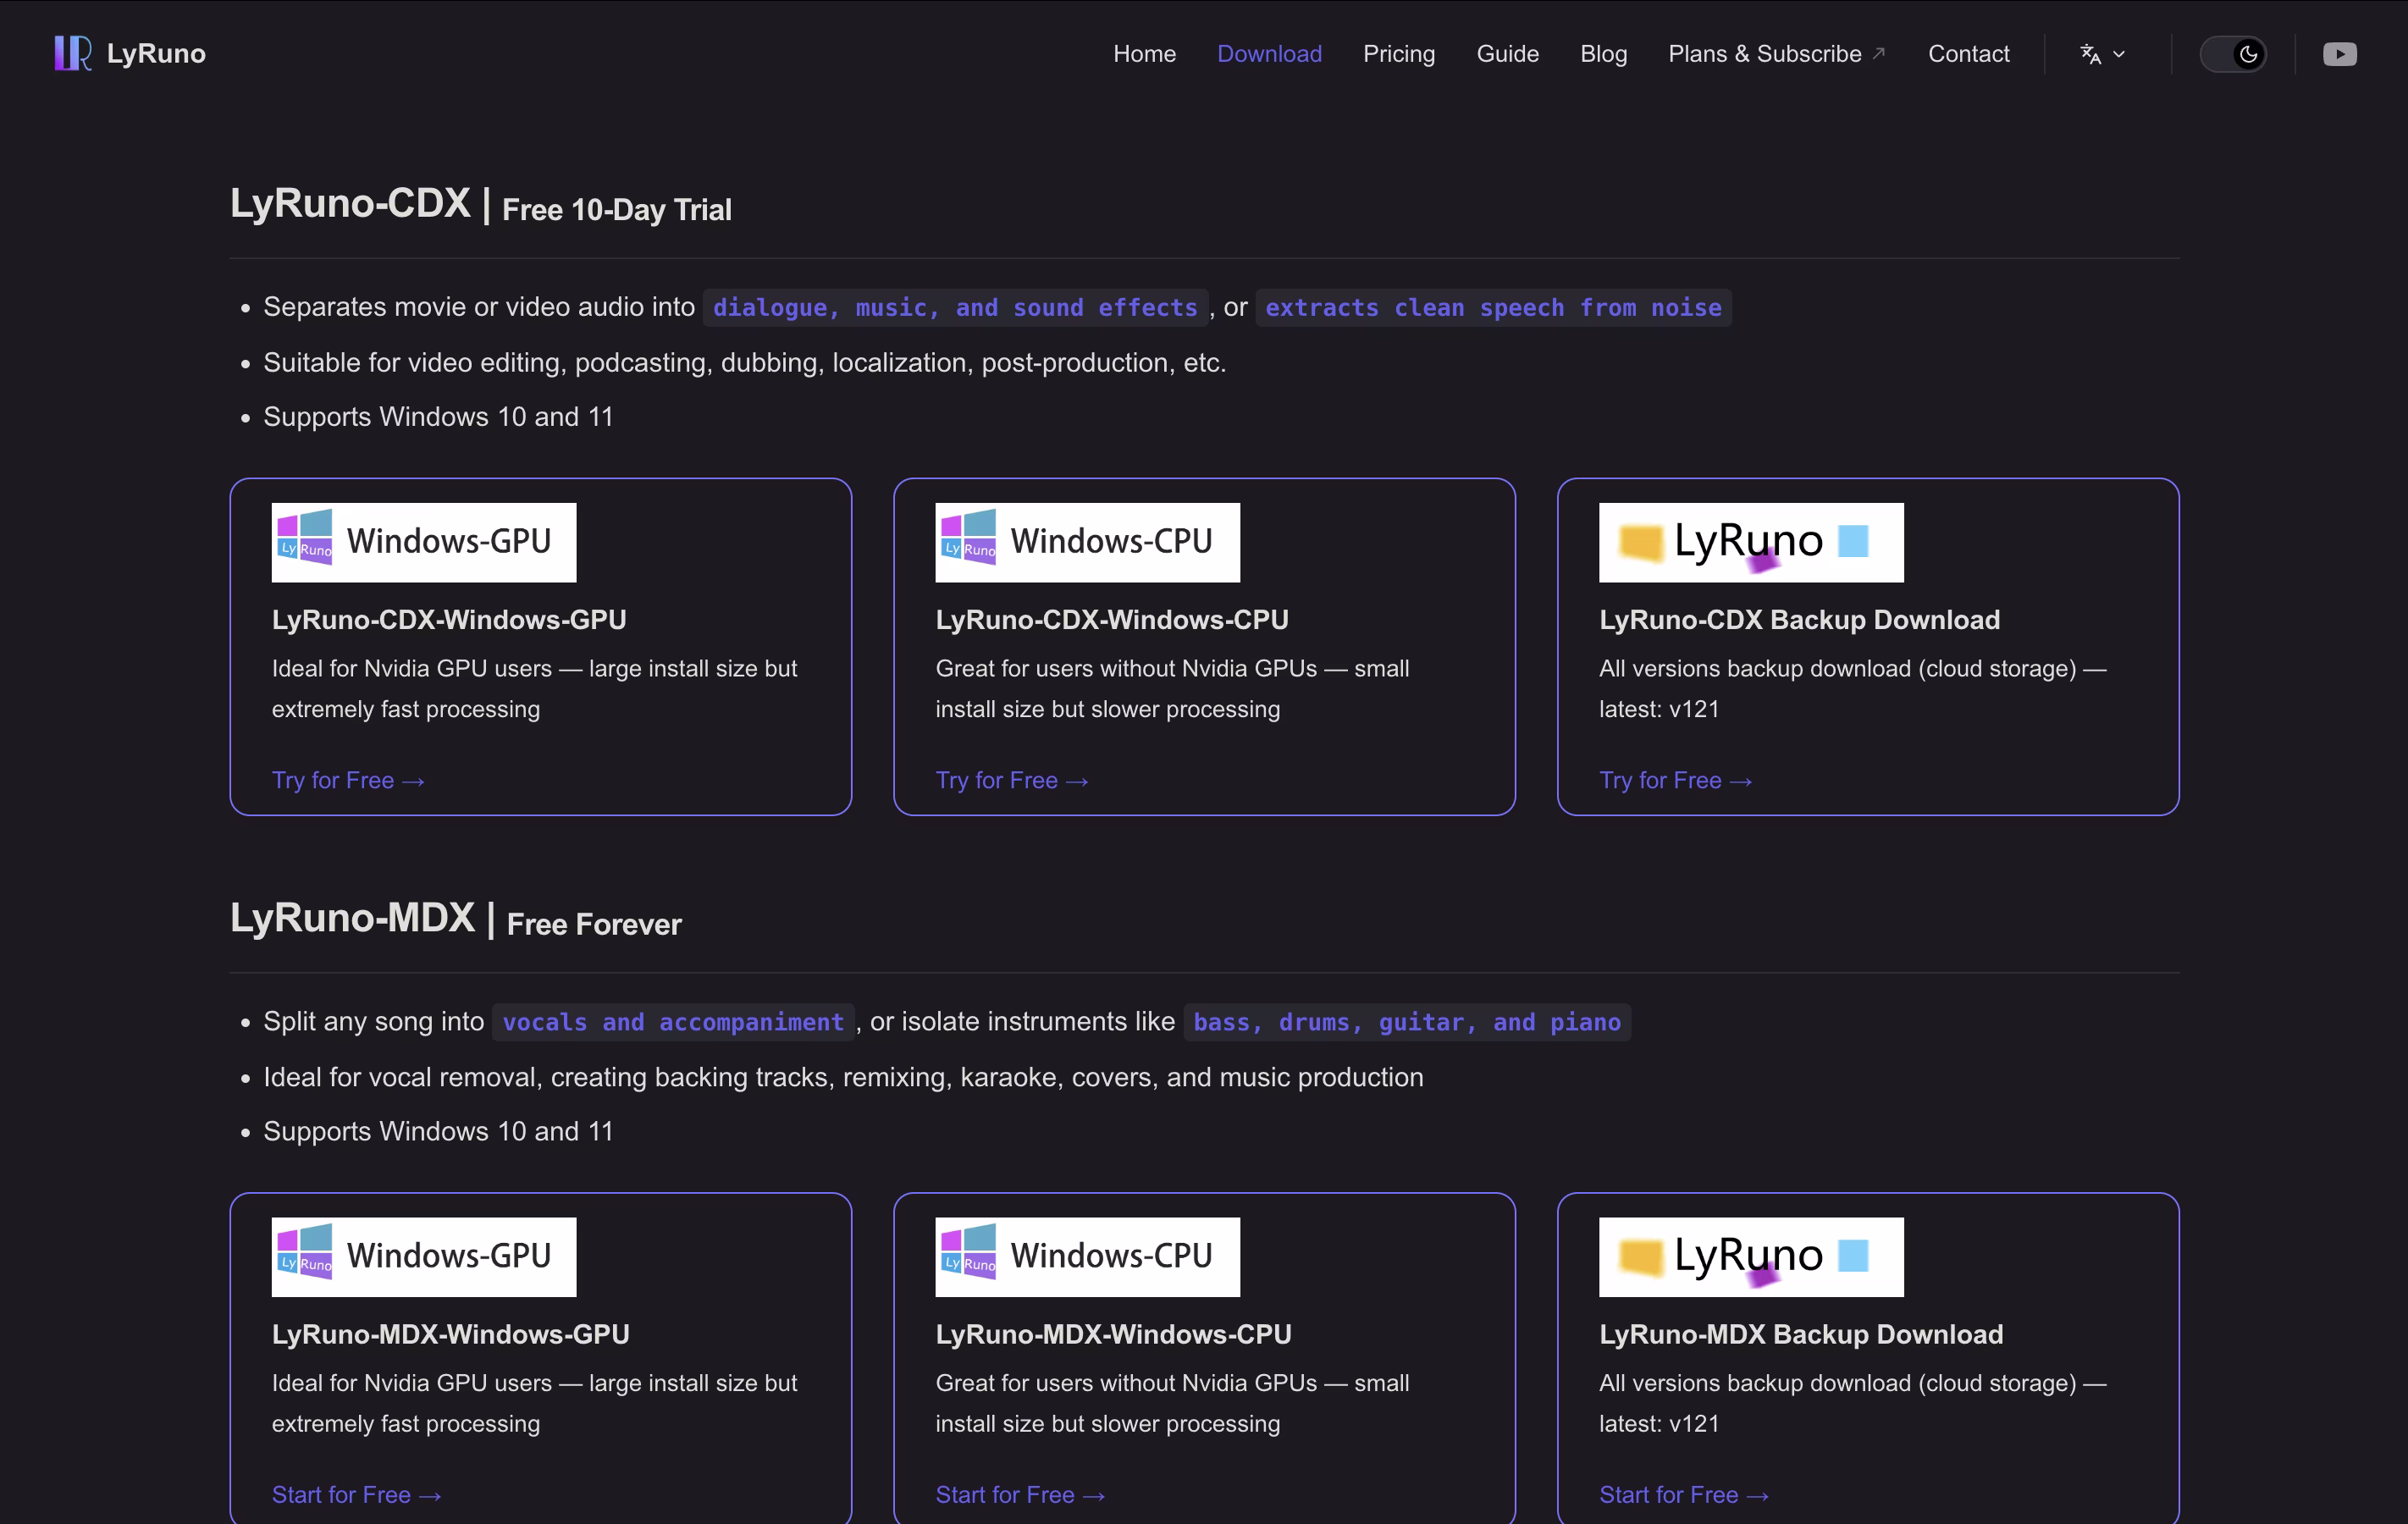Click the CDX Windows-CPU banner image
2408x1524 pixels.
click(x=1087, y=542)
